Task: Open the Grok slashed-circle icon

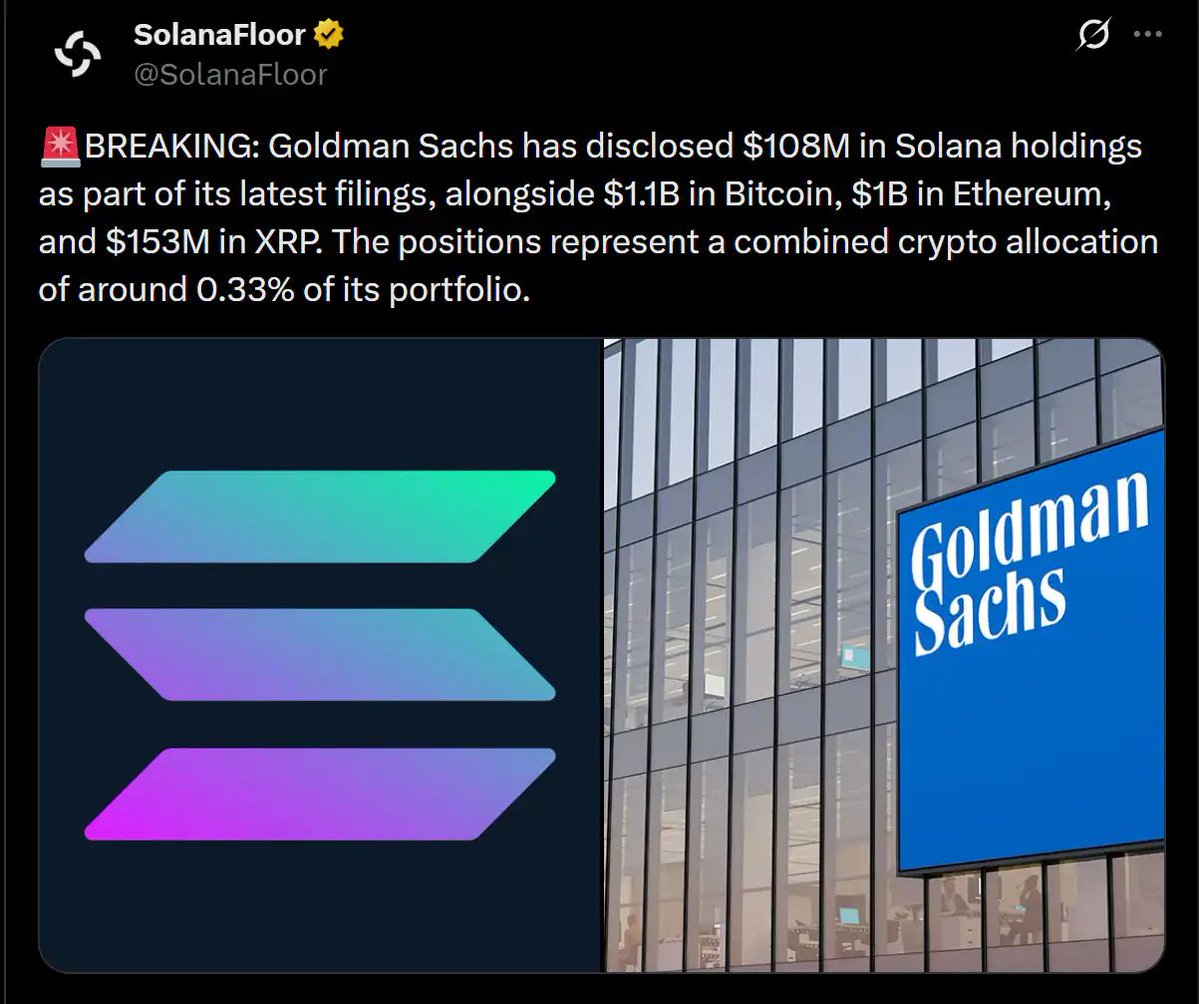Action: tap(1094, 36)
